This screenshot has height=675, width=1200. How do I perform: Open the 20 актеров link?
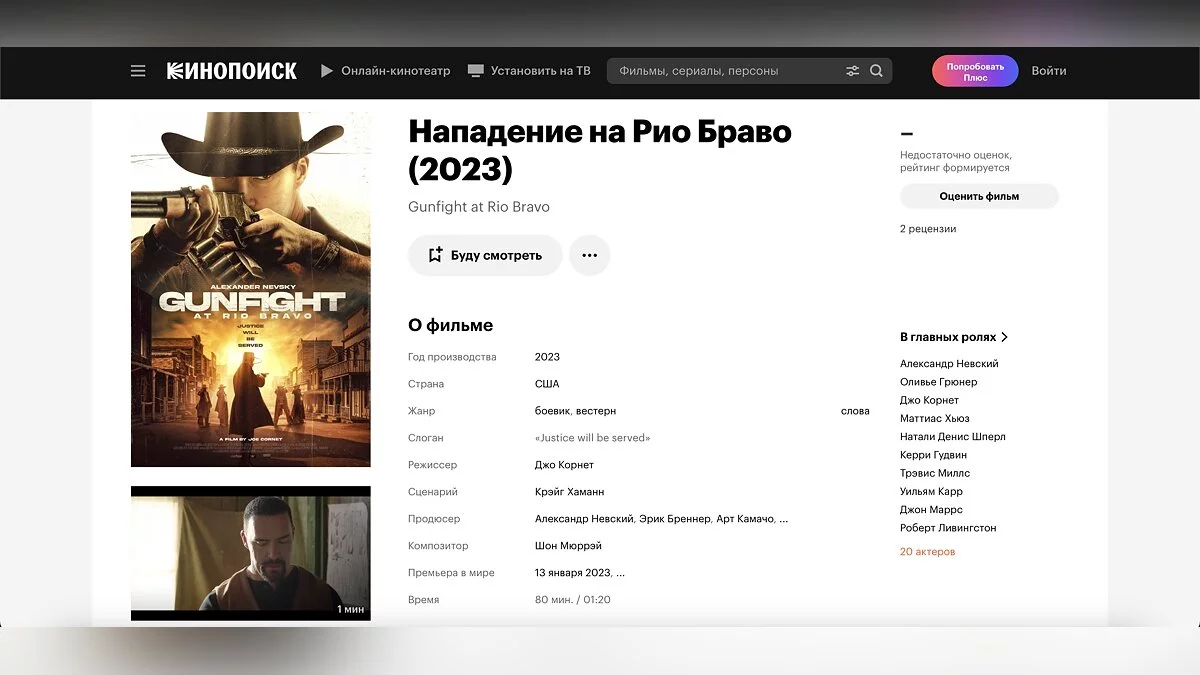pos(927,552)
